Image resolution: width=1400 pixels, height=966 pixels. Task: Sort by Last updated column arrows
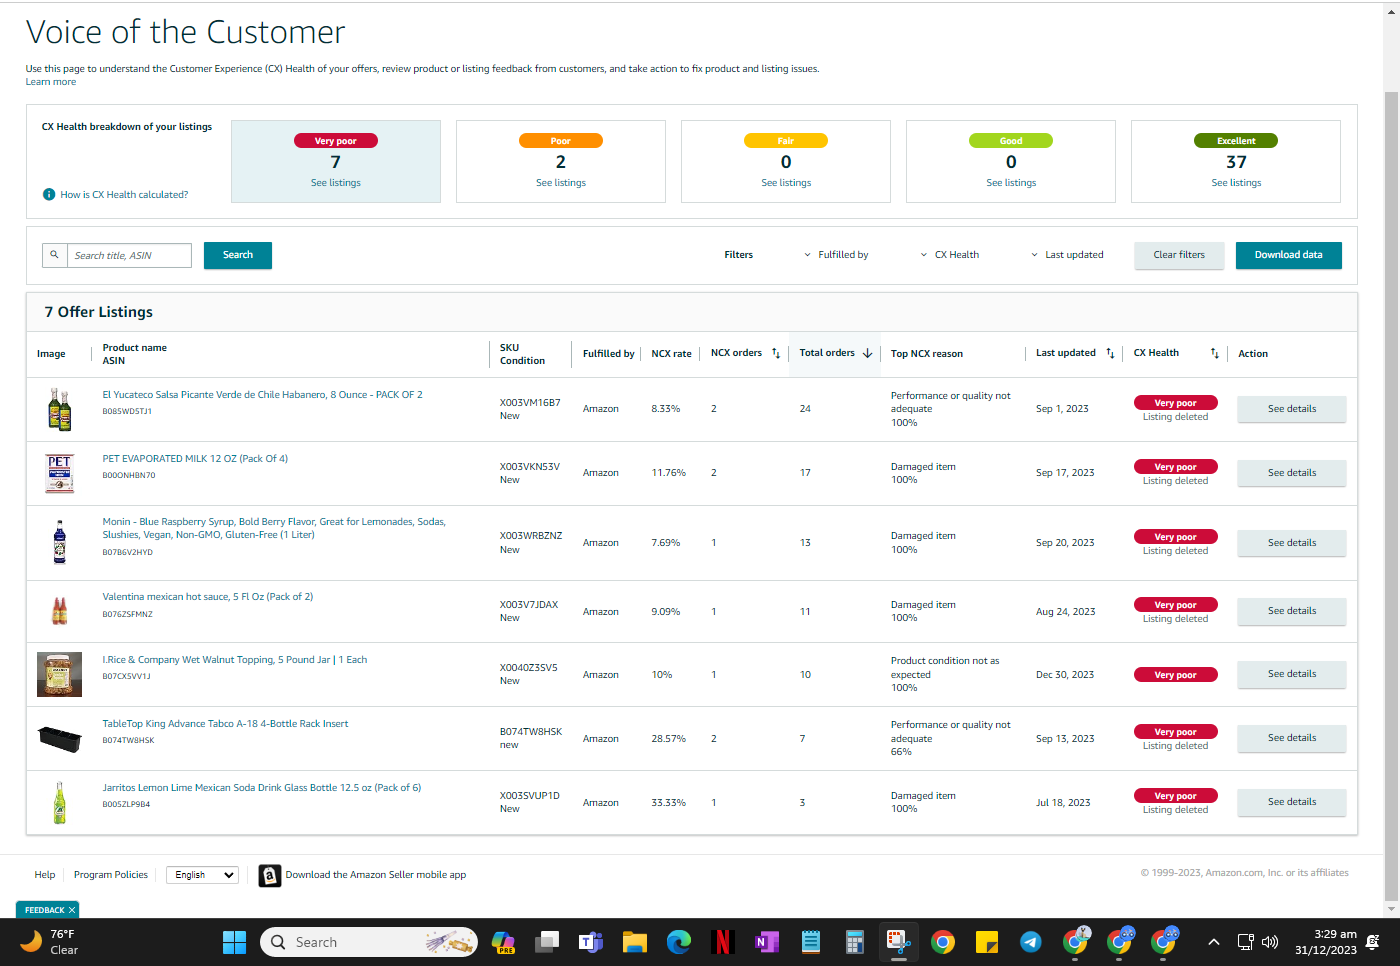1110,353
